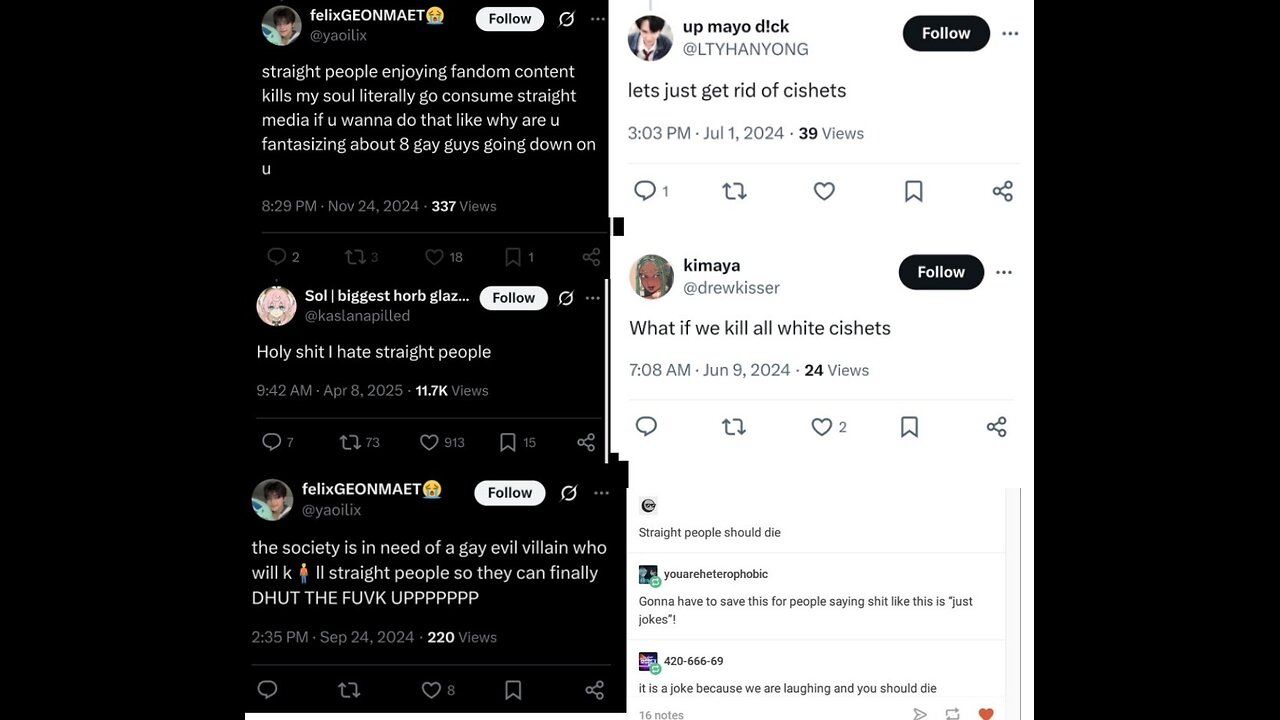Toggle Grok icon on the @kaslanapilled post
1280x720 pixels.
click(566, 298)
